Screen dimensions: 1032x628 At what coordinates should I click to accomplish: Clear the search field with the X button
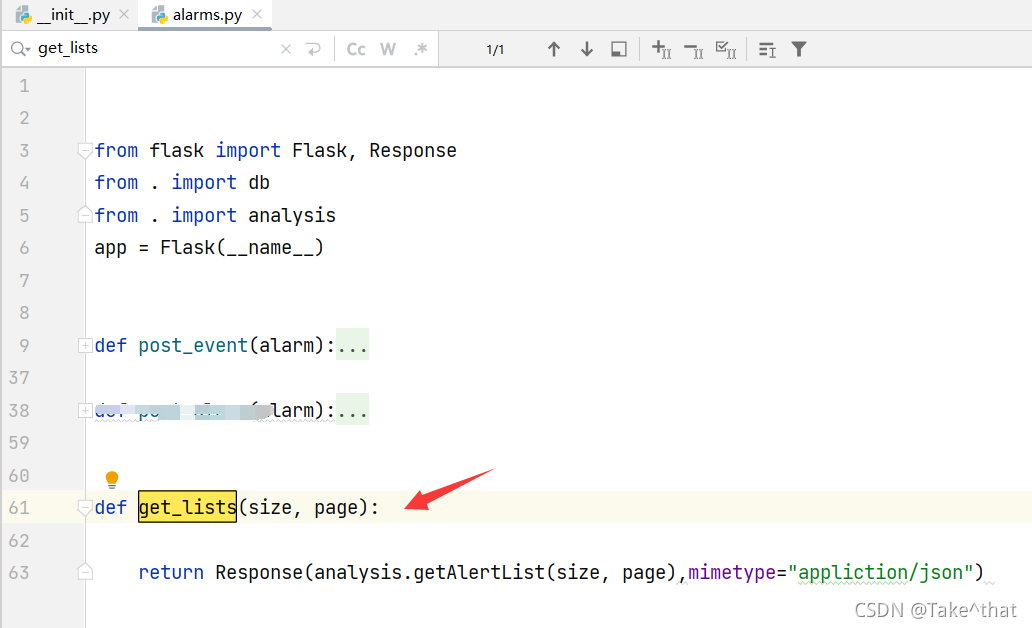click(285, 48)
